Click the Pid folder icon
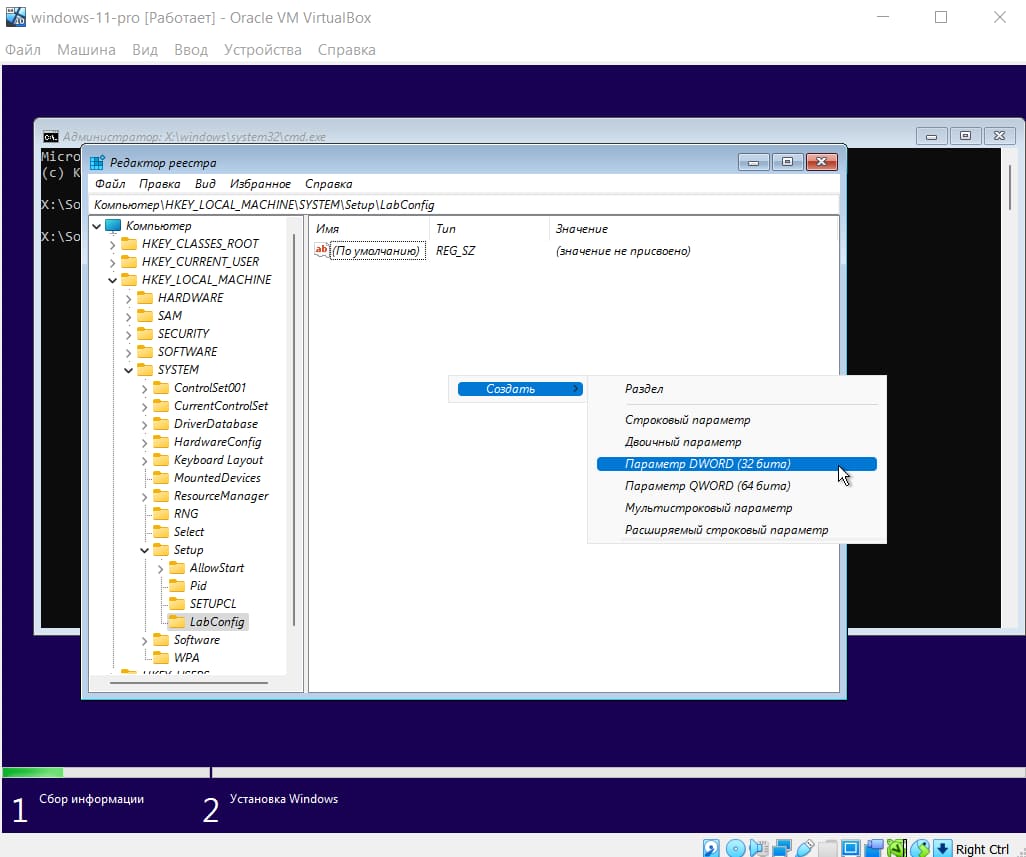The height and width of the screenshot is (857, 1026). [x=177, y=586]
